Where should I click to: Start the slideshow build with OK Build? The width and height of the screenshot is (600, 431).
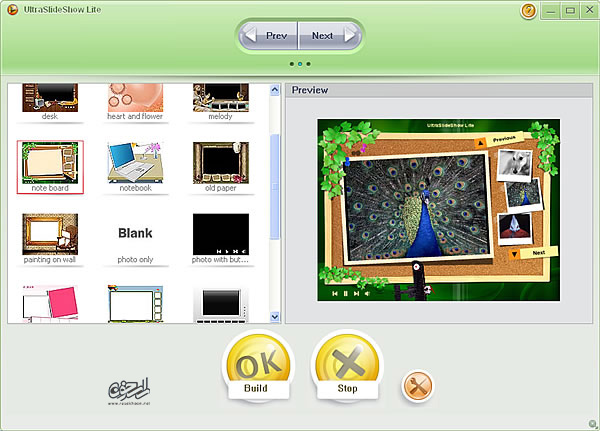tap(258, 367)
